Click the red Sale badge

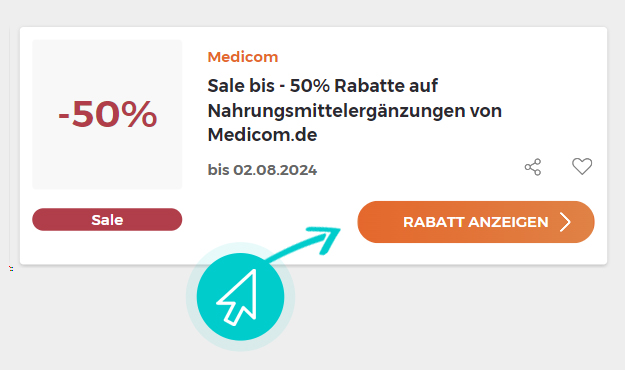click(107, 219)
